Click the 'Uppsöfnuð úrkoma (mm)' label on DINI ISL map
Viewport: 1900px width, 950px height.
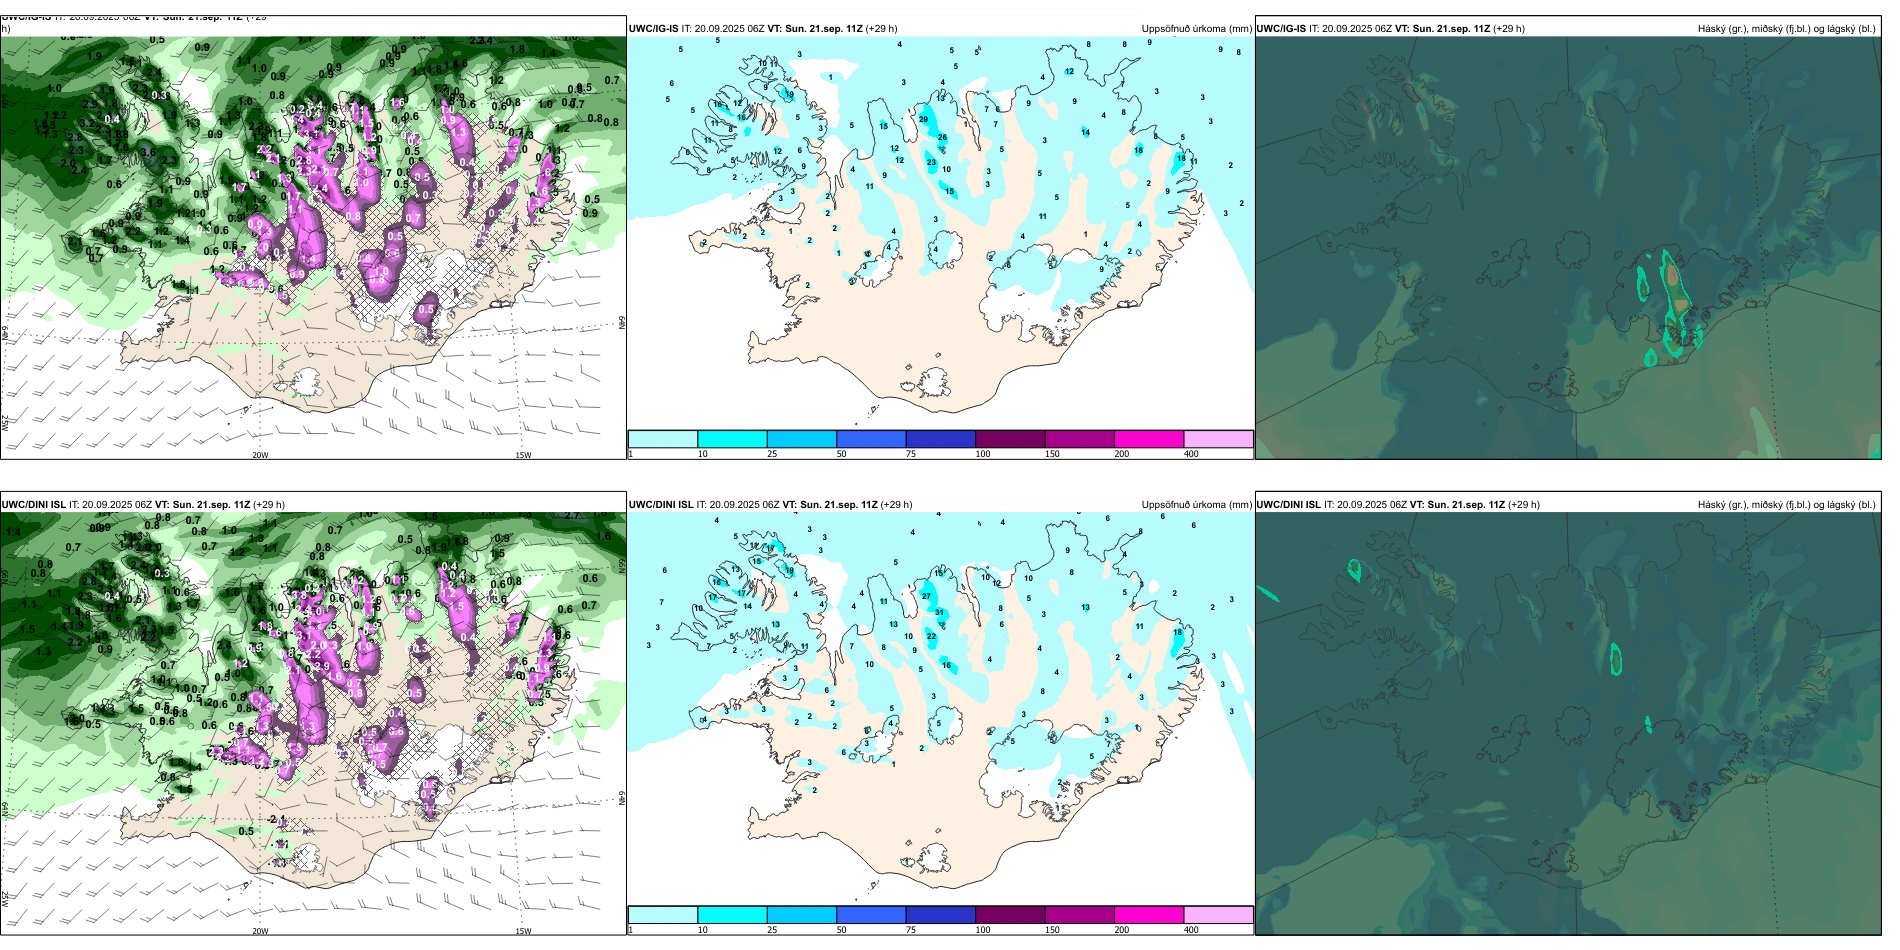point(1196,505)
